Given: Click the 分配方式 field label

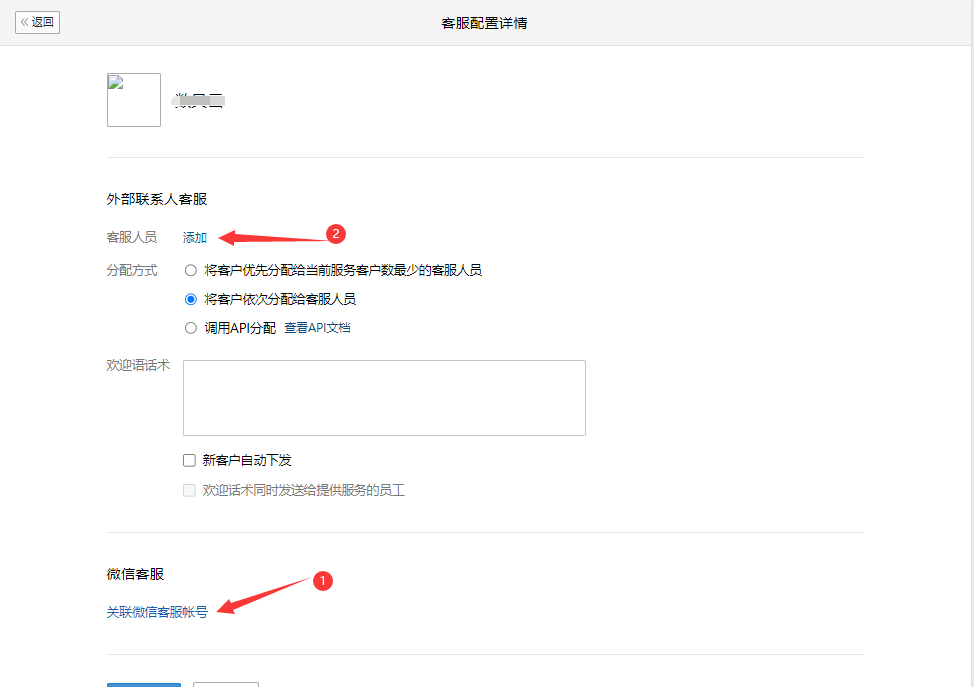Looking at the screenshot, I should click(x=131, y=270).
